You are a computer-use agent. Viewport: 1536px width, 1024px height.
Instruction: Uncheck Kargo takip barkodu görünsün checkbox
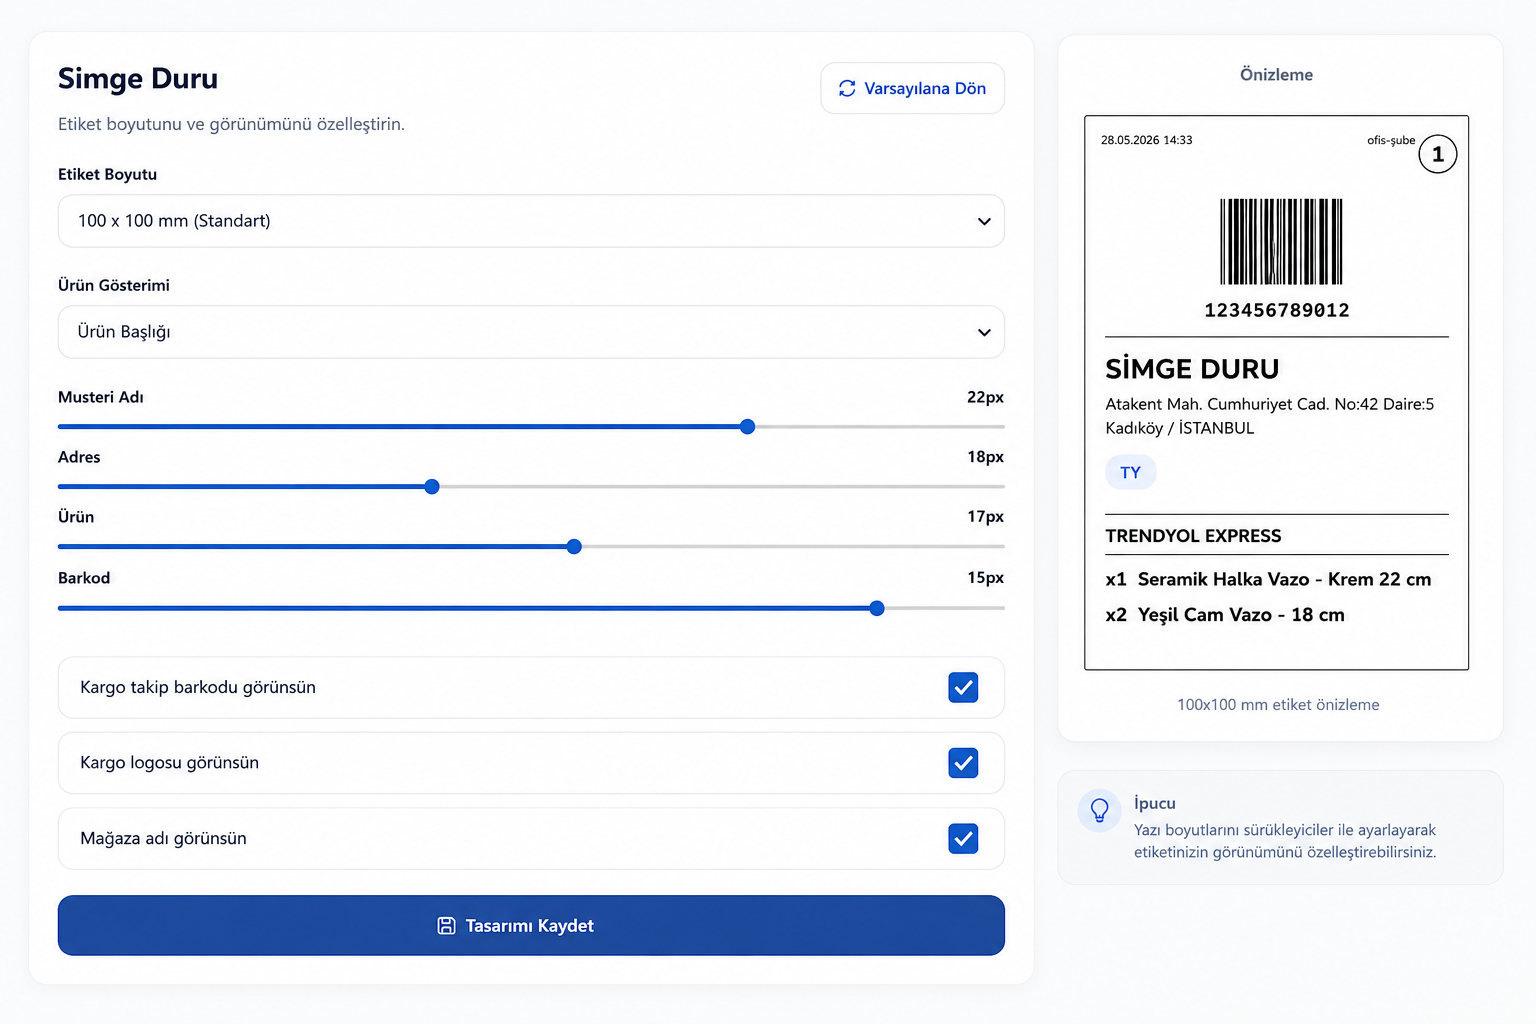pos(963,687)
